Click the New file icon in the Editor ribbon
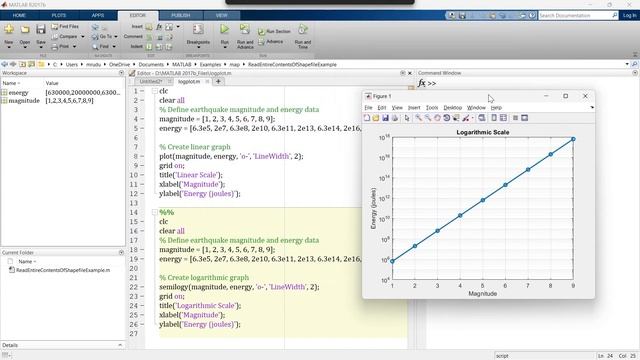The width and height of the screenshot is (640, 360). click(x=9, y=30)
